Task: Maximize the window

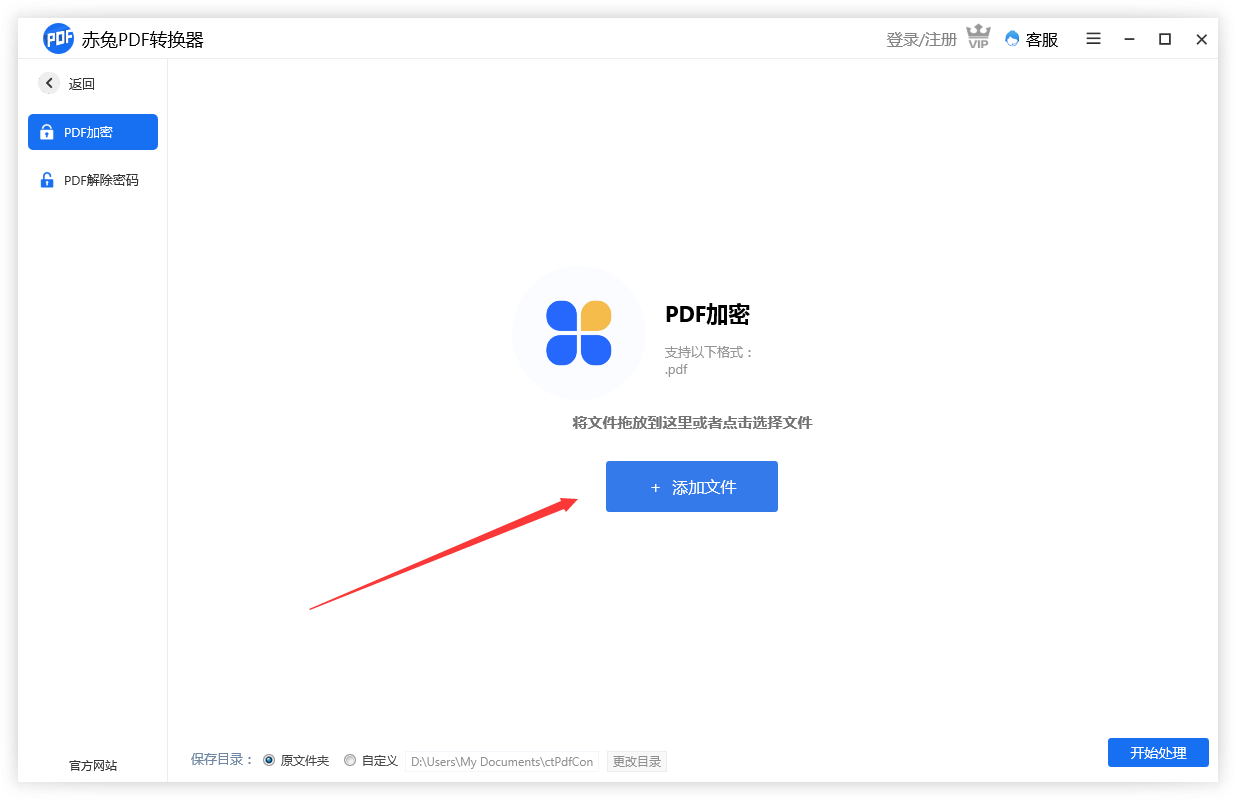Action: coord(1165,39)
